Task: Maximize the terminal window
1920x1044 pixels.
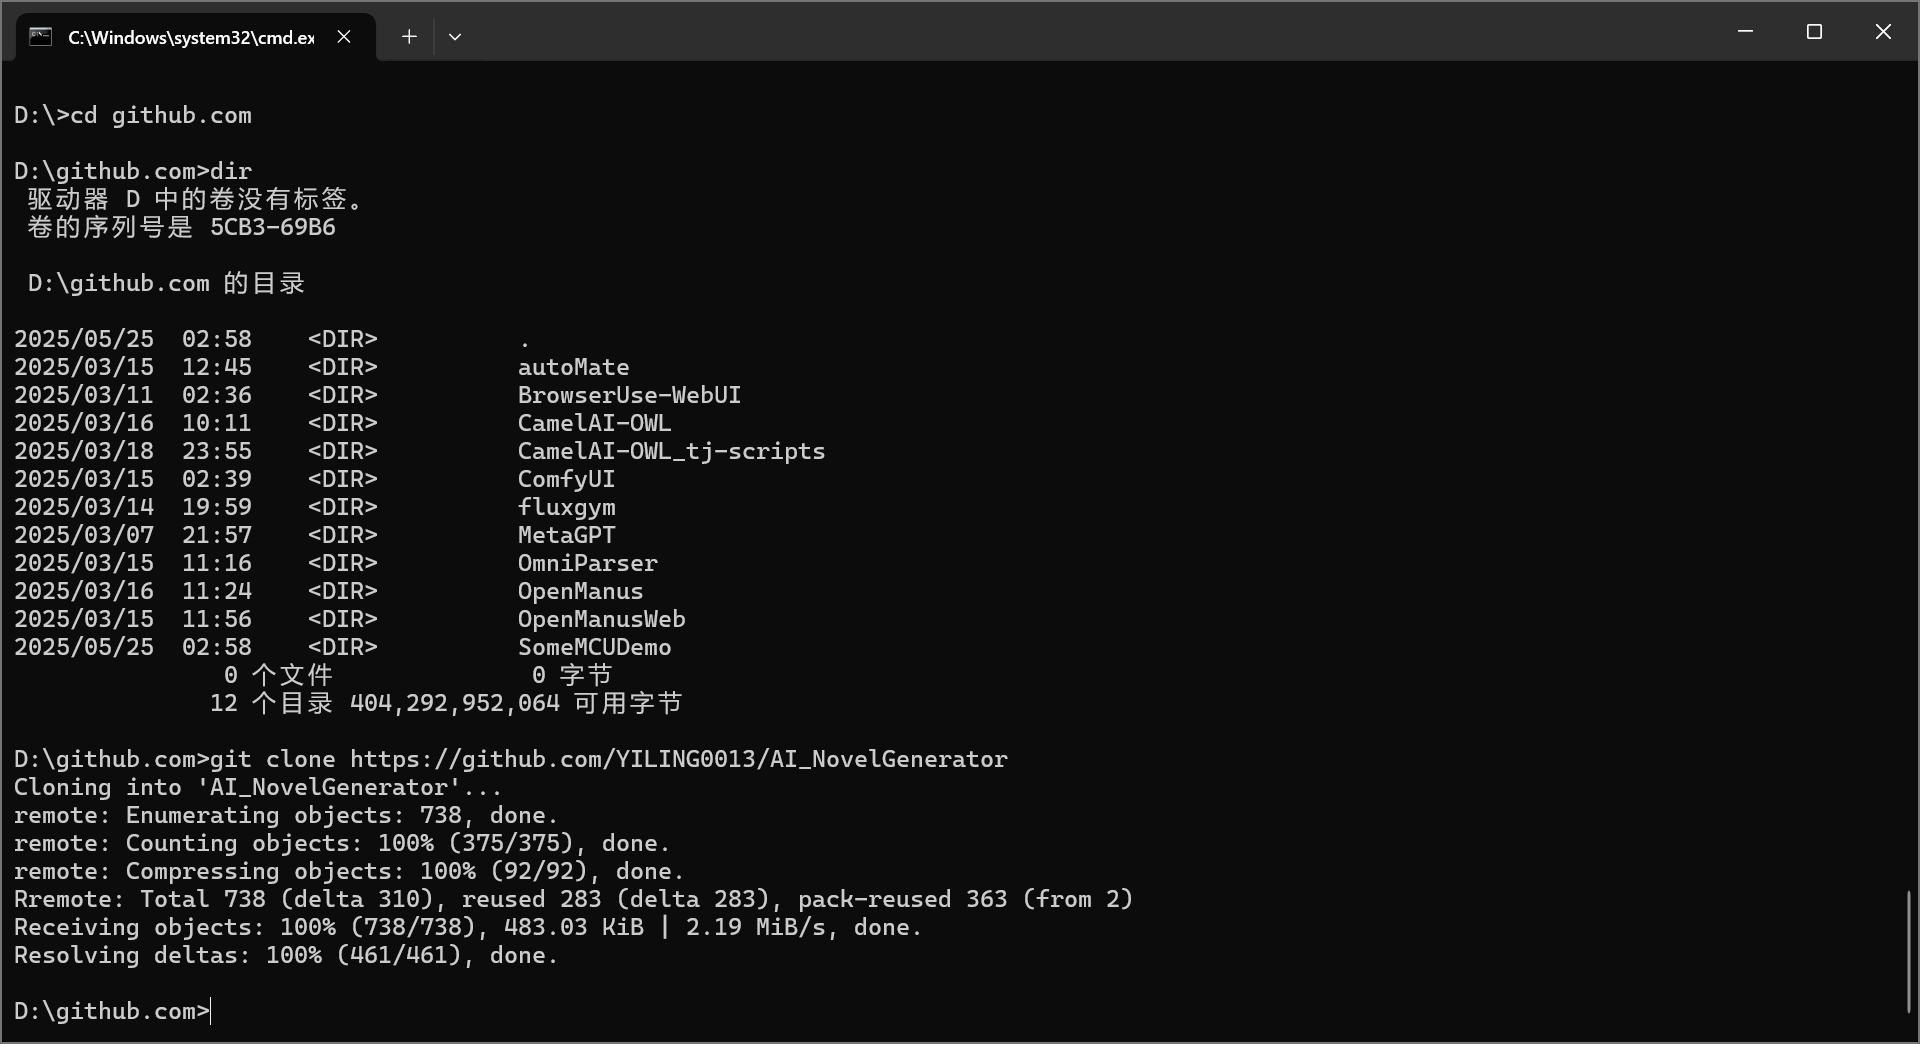Action: coord(1815,32)
